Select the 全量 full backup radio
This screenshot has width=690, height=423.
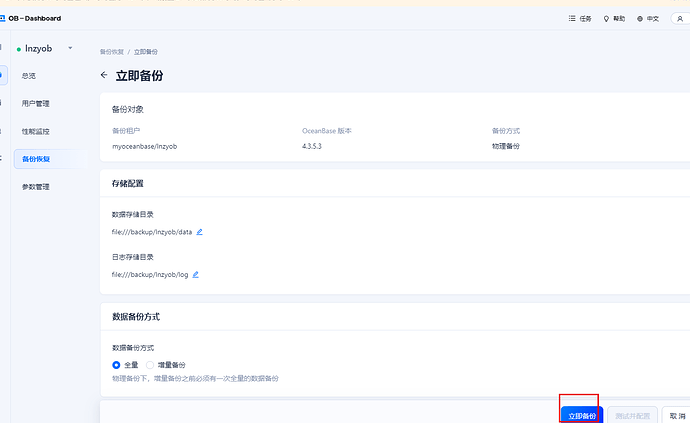pos(117,365)
